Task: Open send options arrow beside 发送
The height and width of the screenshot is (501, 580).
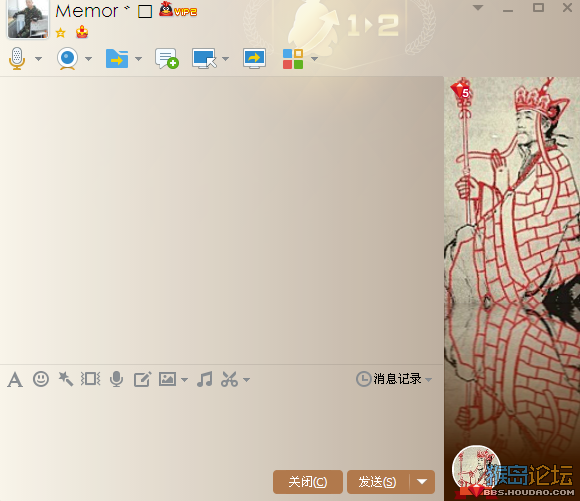Action: (422, 482)
